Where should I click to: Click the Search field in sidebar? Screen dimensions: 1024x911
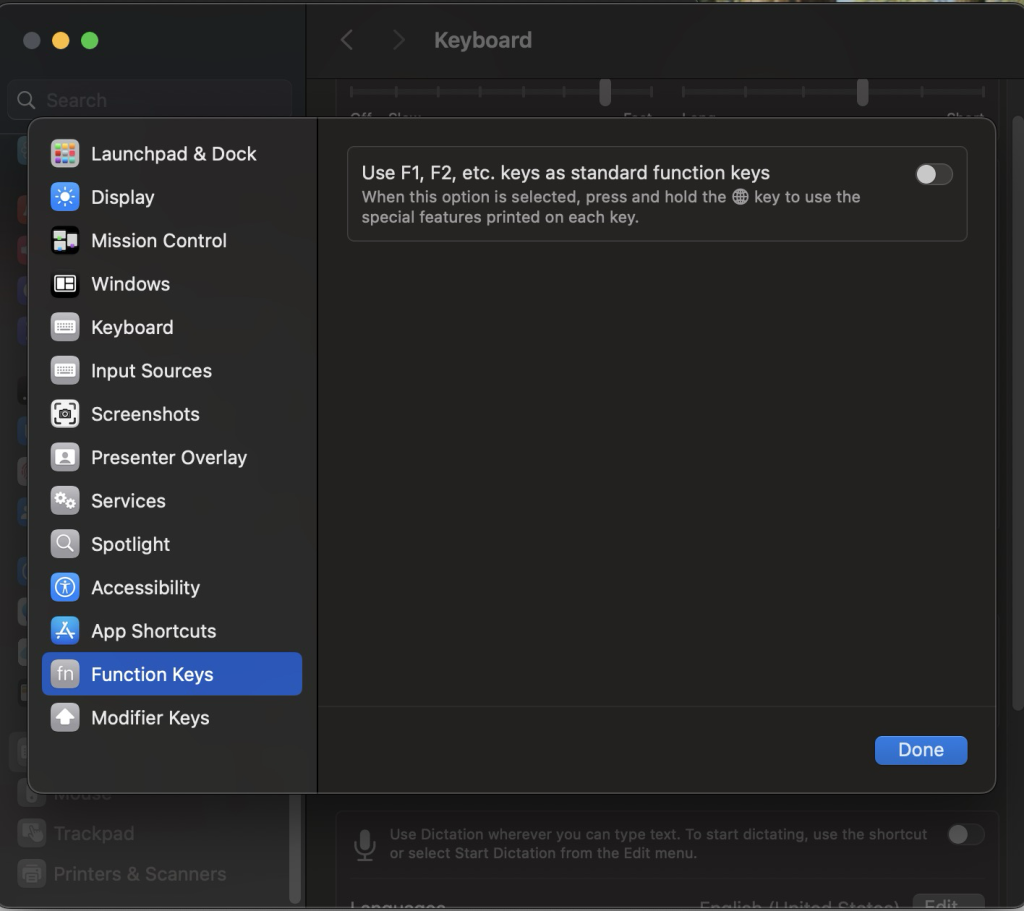(150, 100)
